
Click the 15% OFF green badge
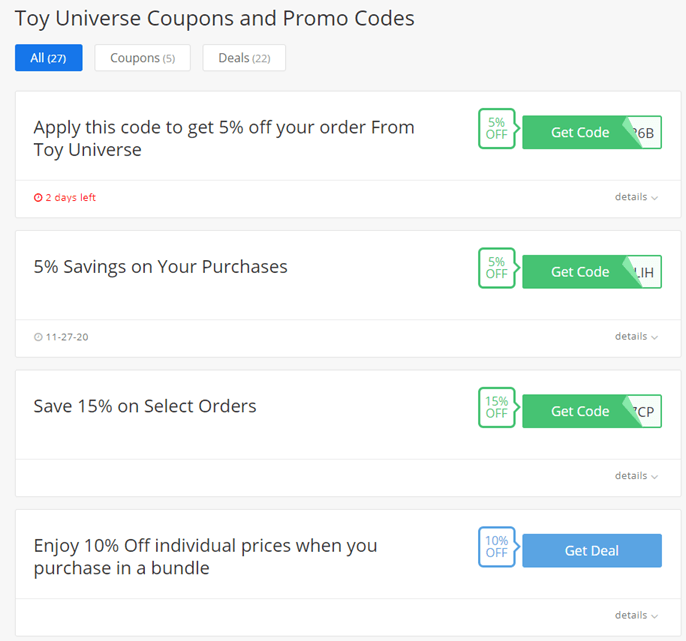[497, 407]
